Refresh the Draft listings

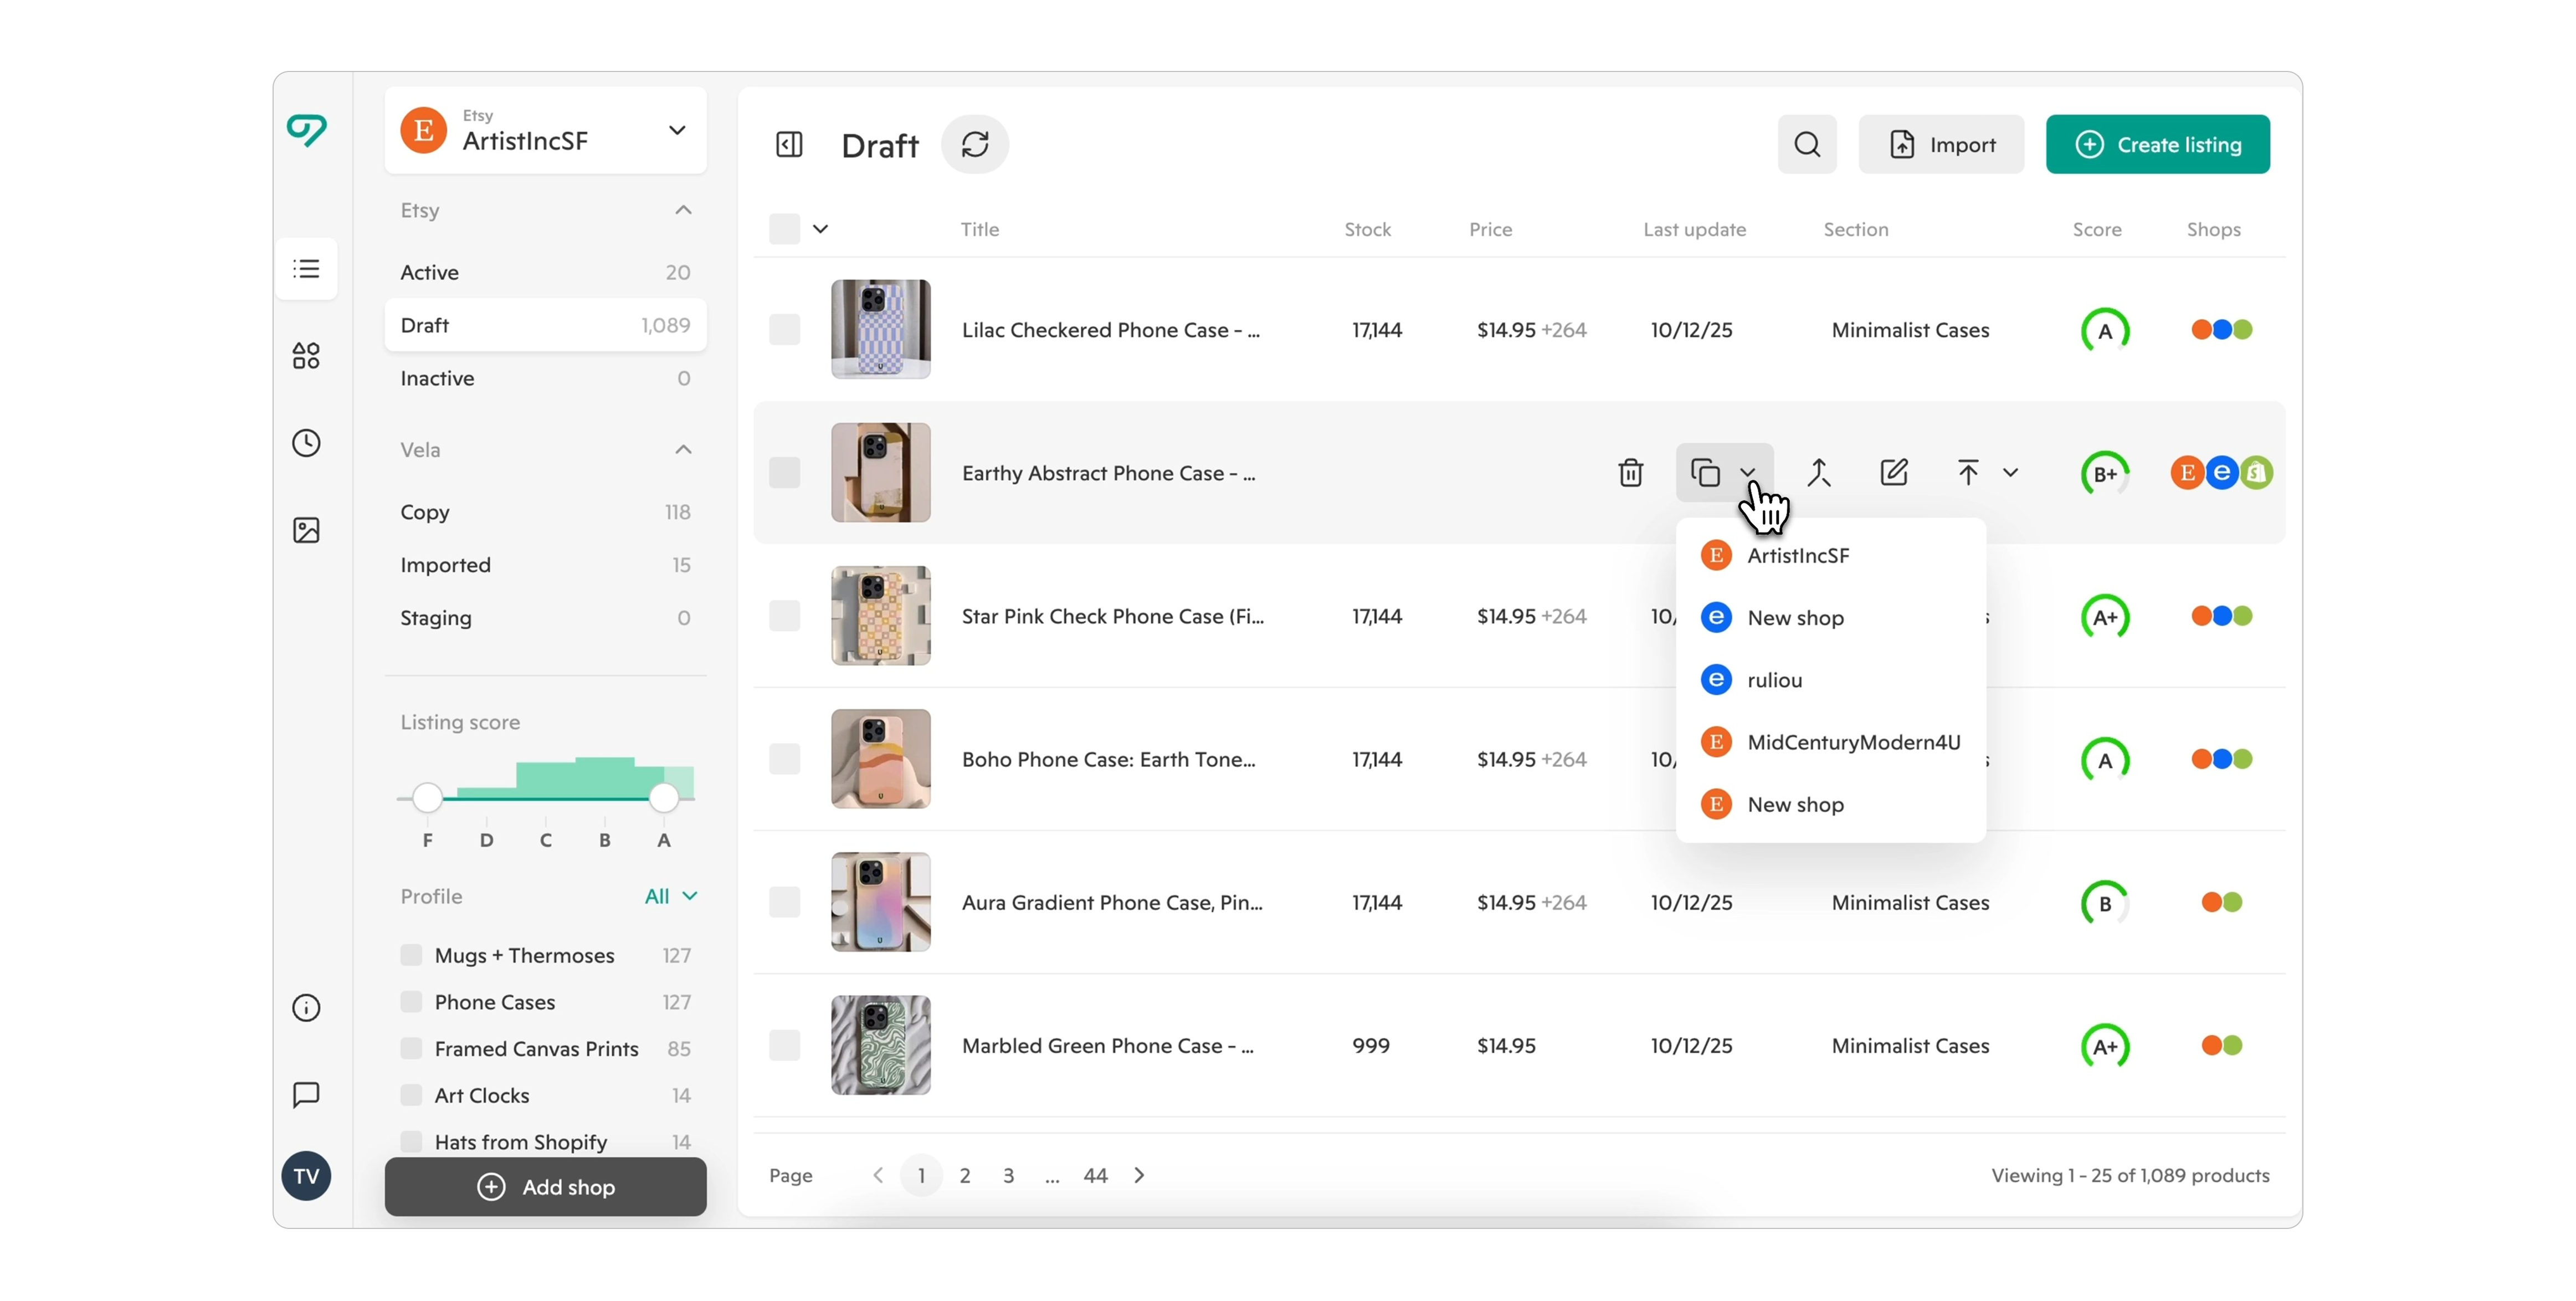[974, 145]
